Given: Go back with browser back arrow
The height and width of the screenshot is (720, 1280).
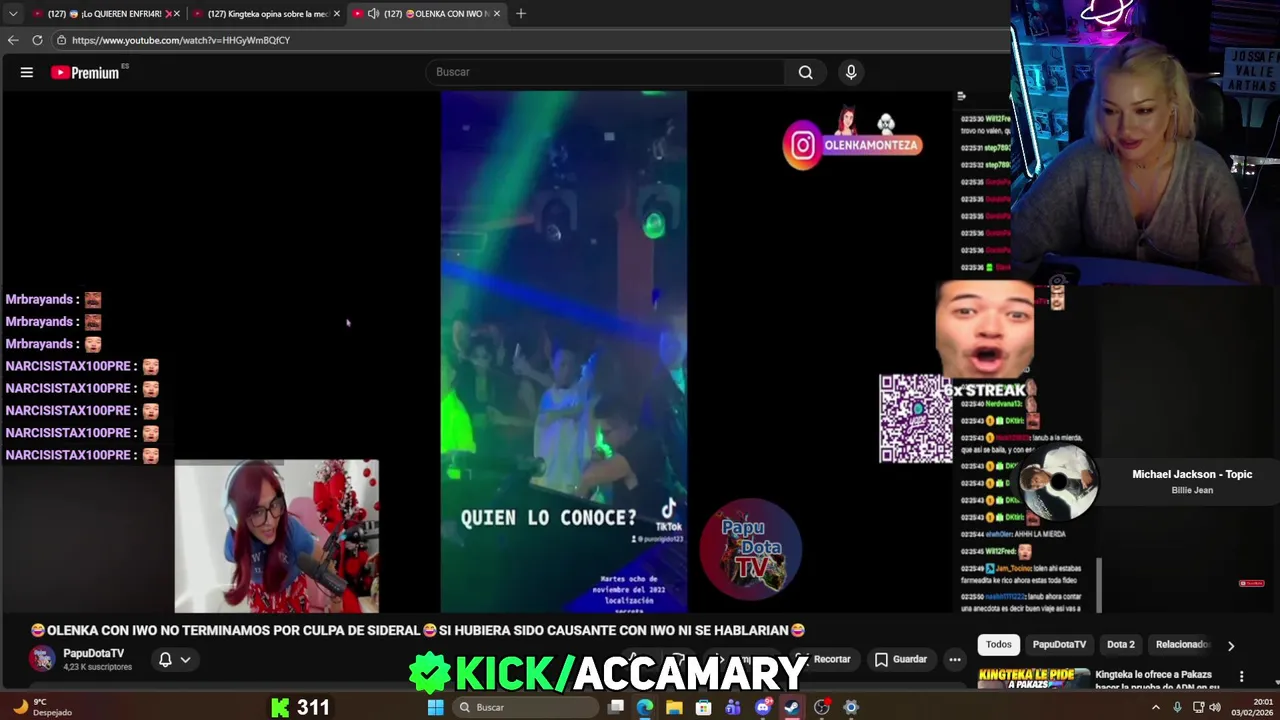Looking at the screenshot, I should (13, 40).
